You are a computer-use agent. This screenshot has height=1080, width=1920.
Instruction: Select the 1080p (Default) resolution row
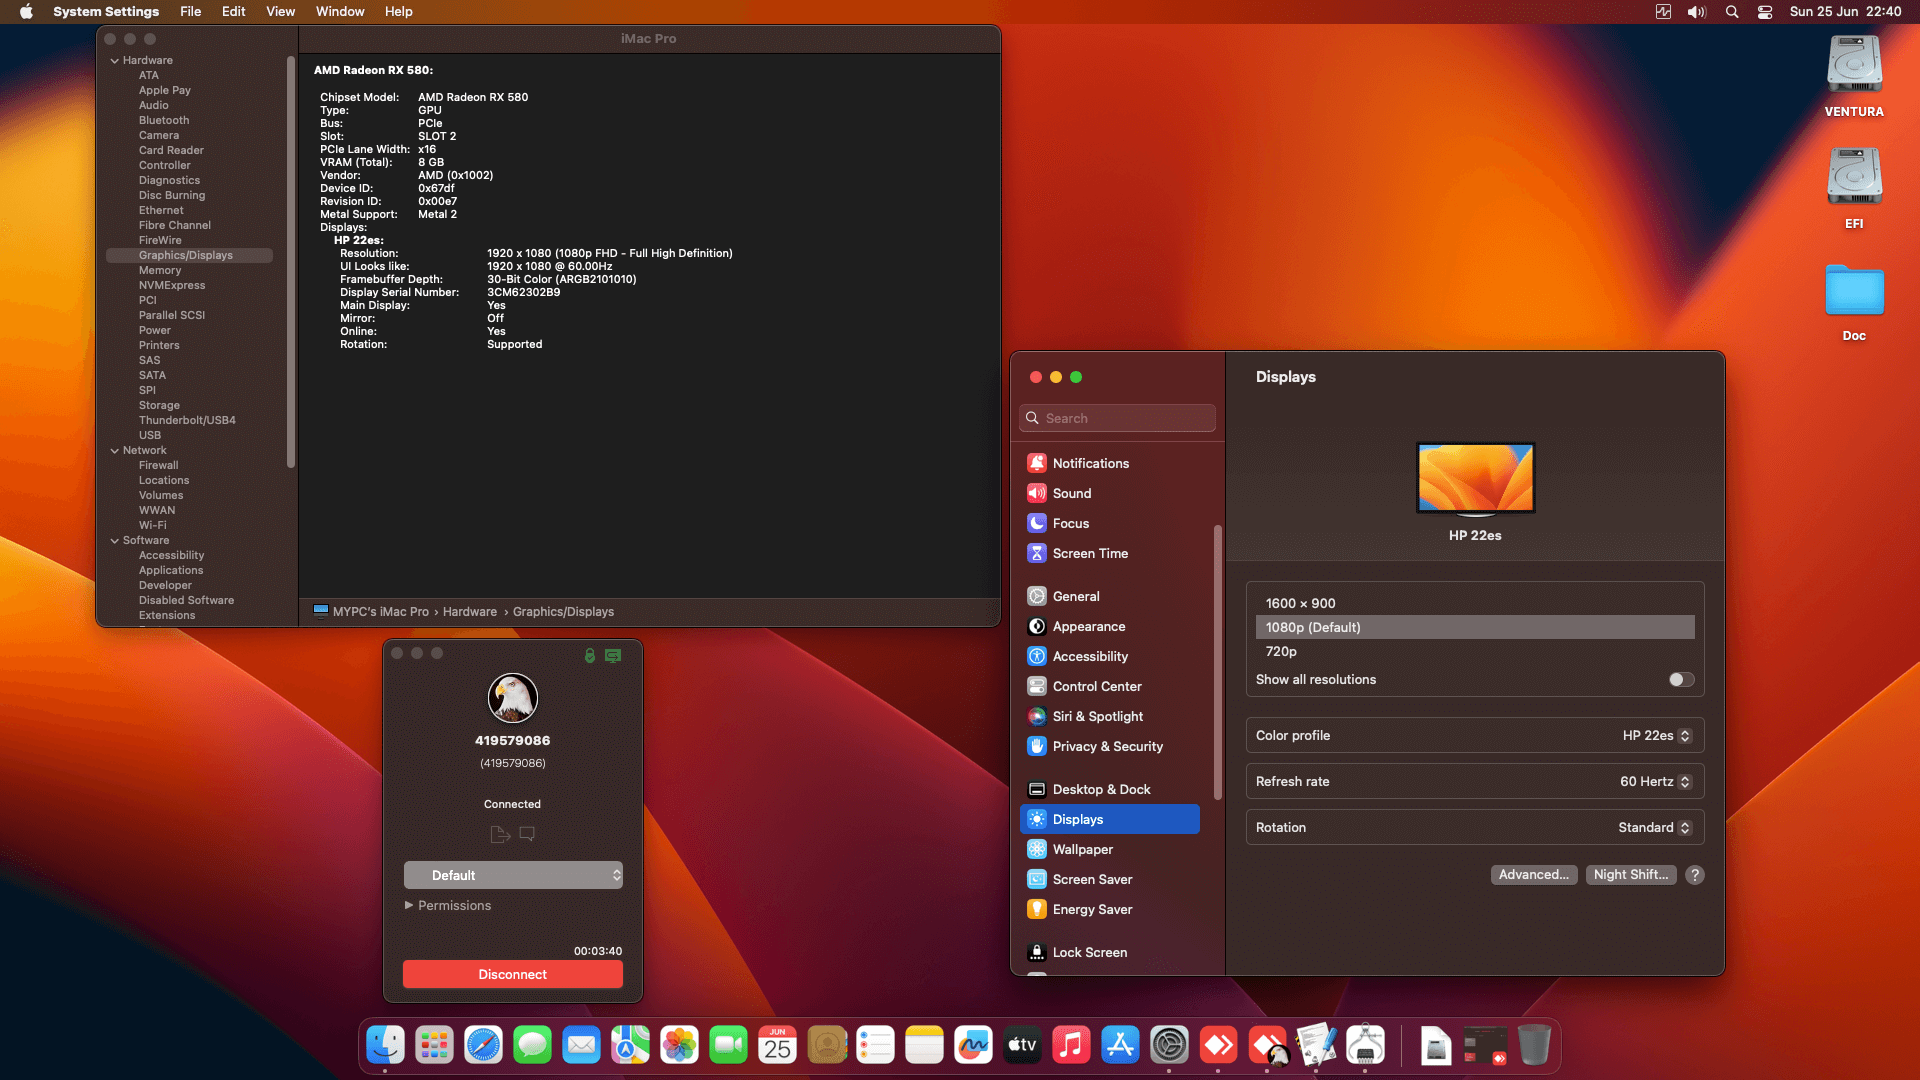click(1475, 627)
